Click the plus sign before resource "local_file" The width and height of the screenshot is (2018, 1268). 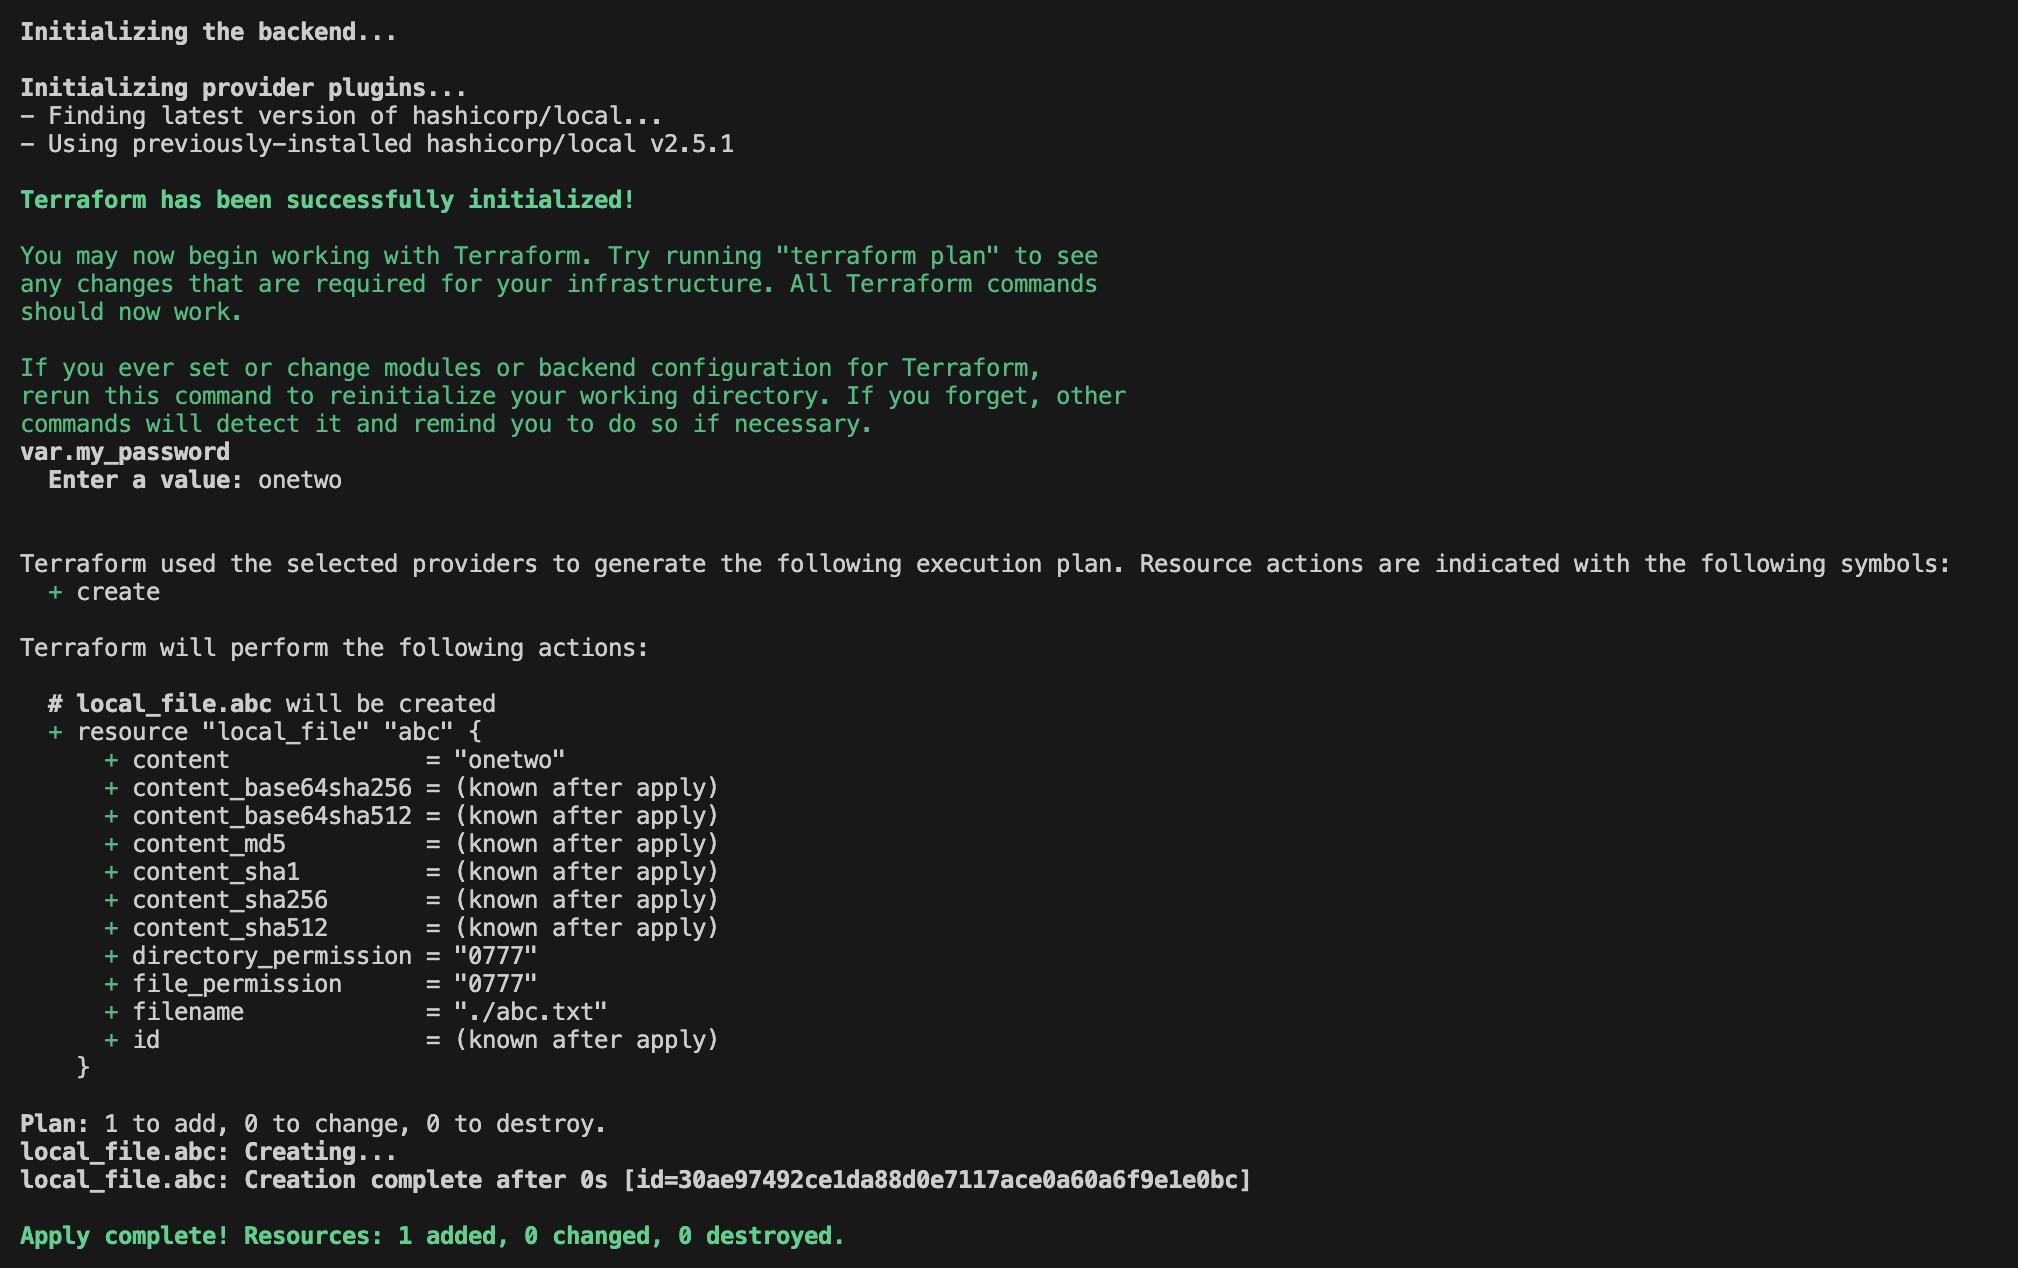click(x=55, y=732)
